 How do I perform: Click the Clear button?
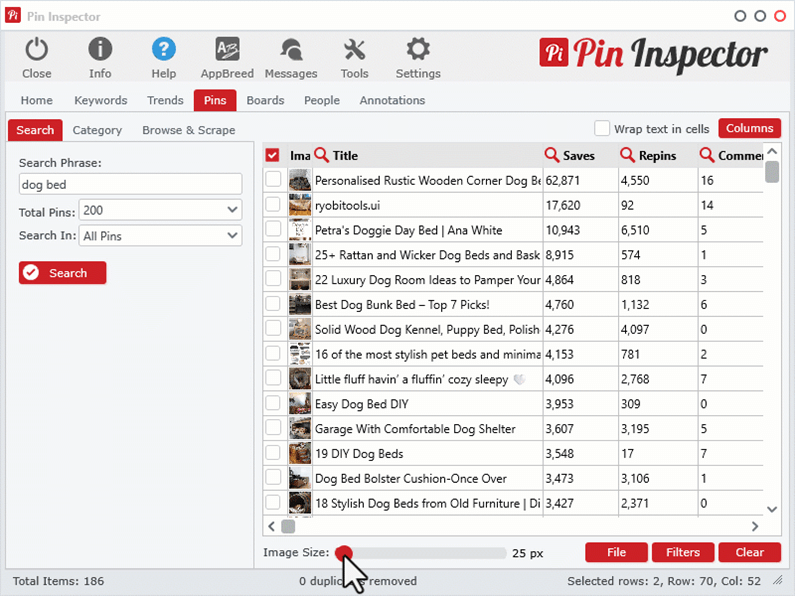tap(749, 552)
